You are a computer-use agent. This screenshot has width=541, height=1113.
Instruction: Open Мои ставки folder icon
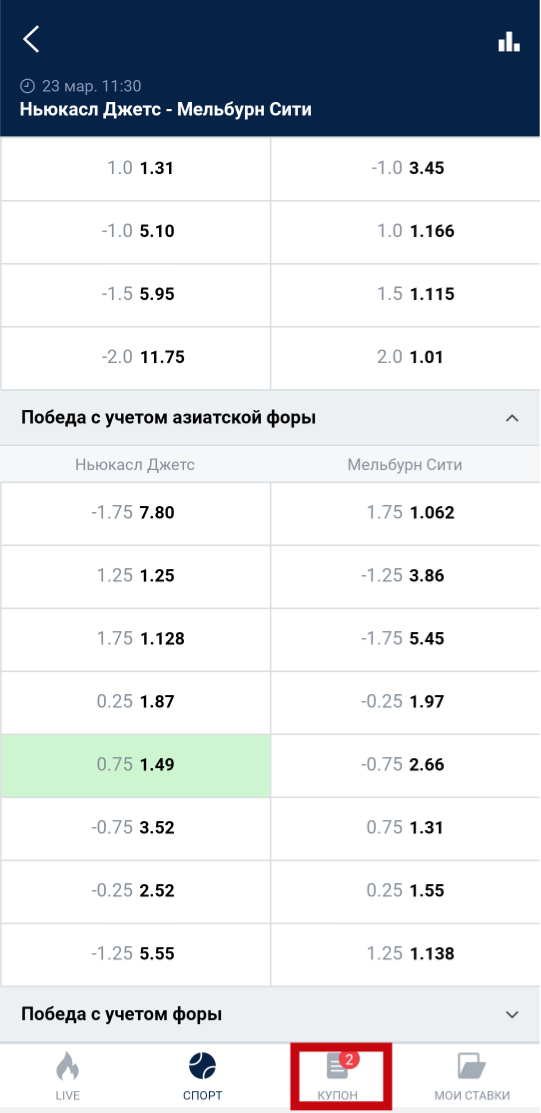coord(471,1066)
